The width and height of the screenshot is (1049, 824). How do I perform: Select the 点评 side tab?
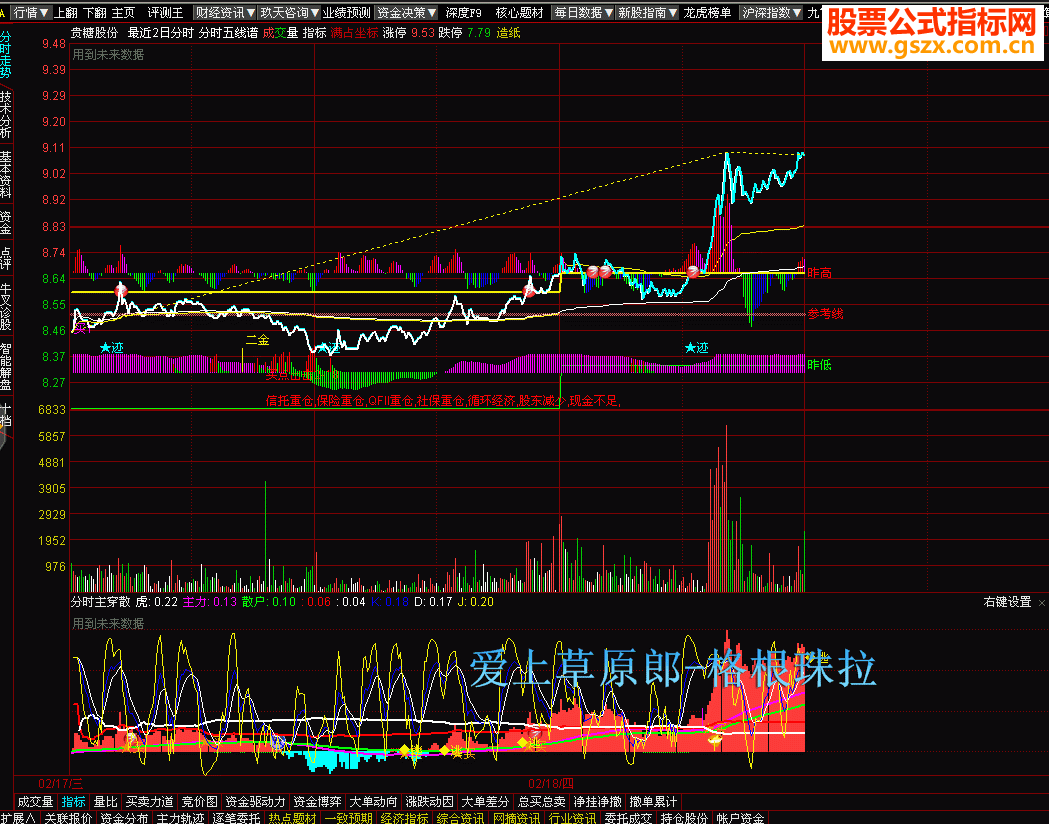click(5, 258)
